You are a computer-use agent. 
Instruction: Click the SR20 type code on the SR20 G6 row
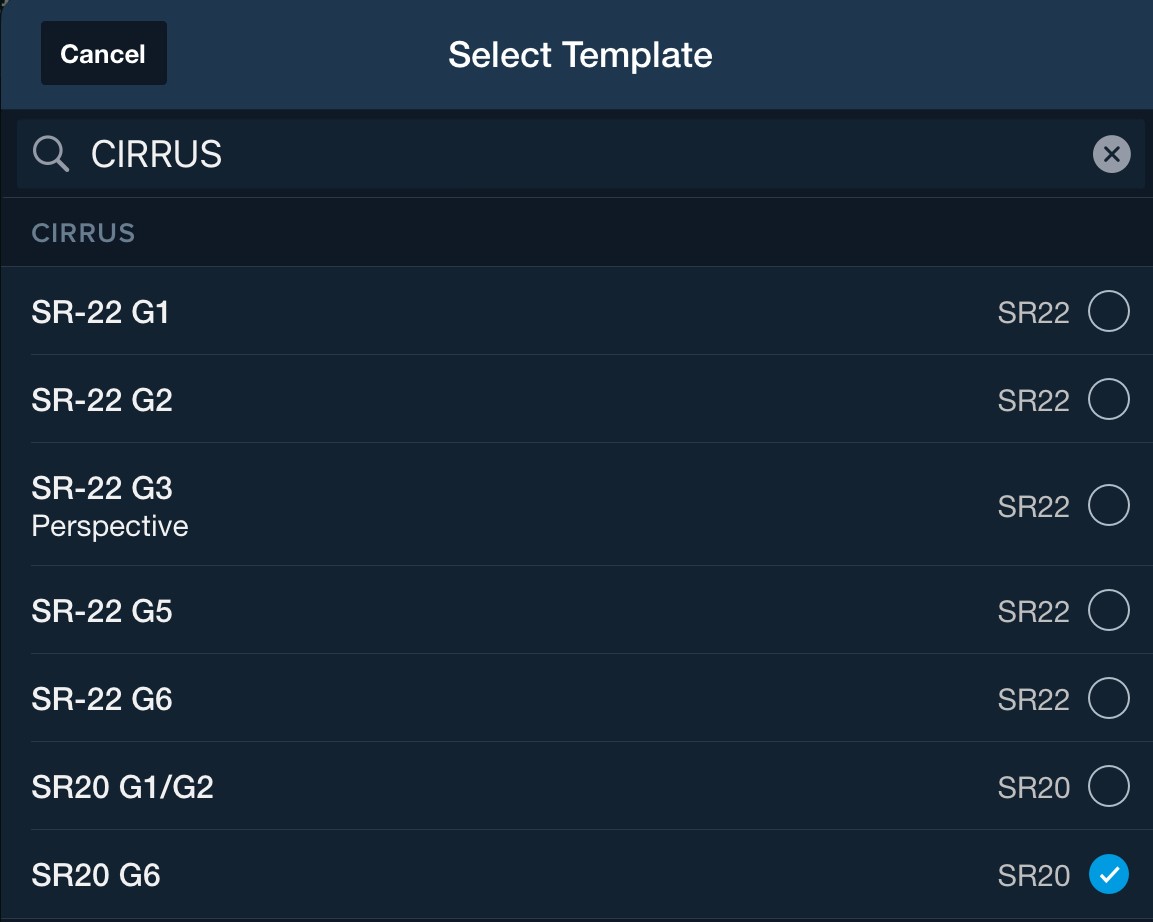click(x=1033, y=876)
